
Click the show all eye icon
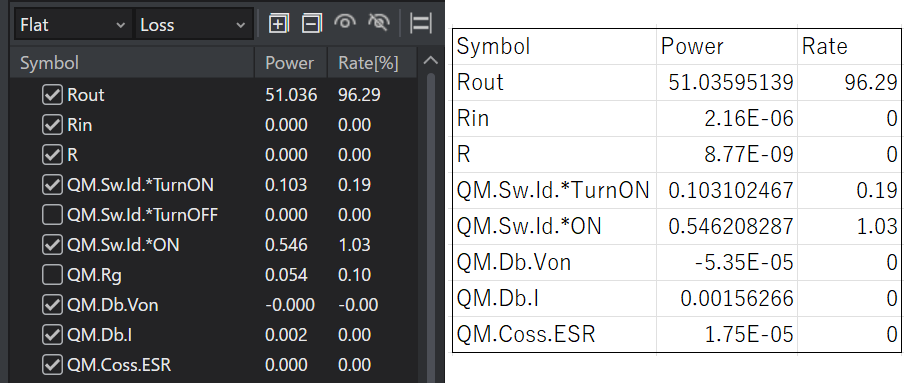click(x=345, y=23)
